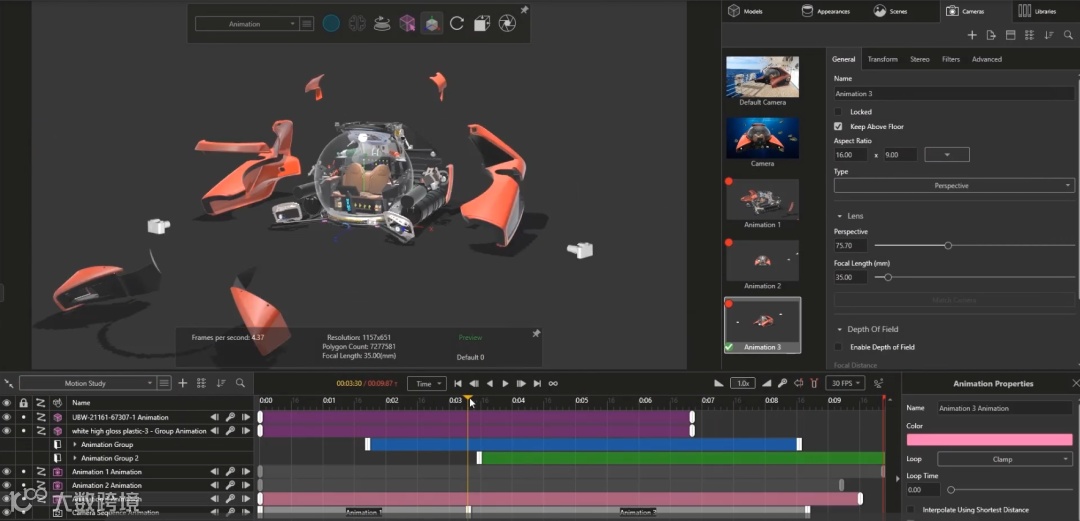The image size is (1080, 521).
Task: Enable Depth of Field checkbox
Action: 838,347
